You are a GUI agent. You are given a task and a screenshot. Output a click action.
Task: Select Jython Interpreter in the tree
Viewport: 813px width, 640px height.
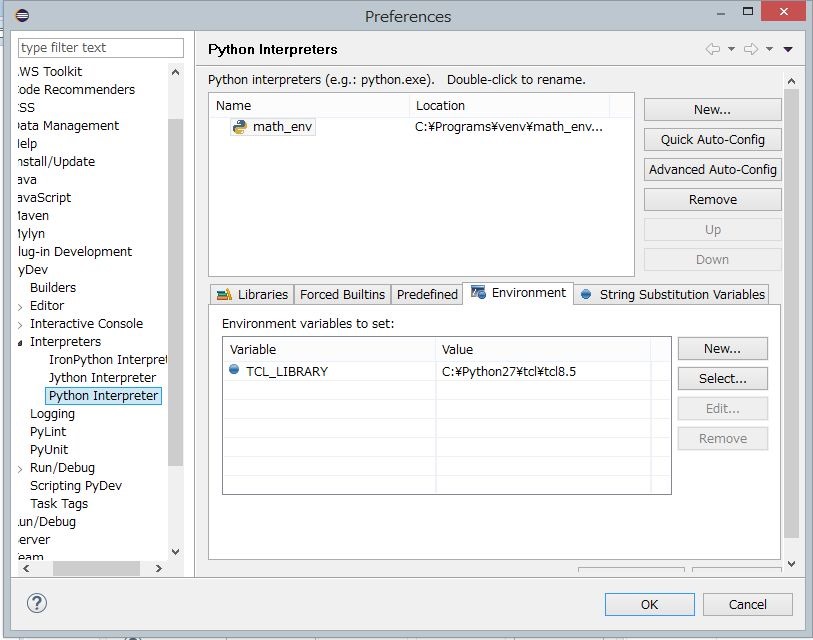[102, 378]
